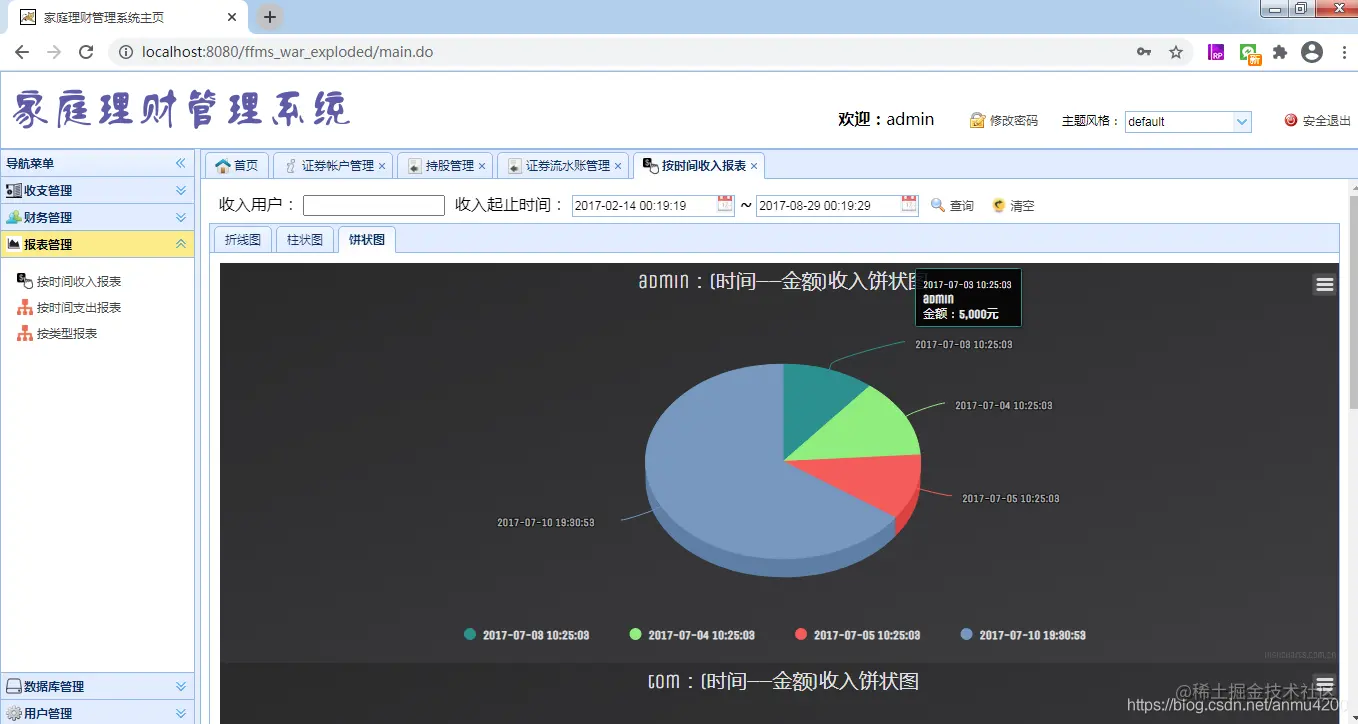The image size is (1358, 724).
Task: Go back in the browser
Action: click(x=22, y=52)
